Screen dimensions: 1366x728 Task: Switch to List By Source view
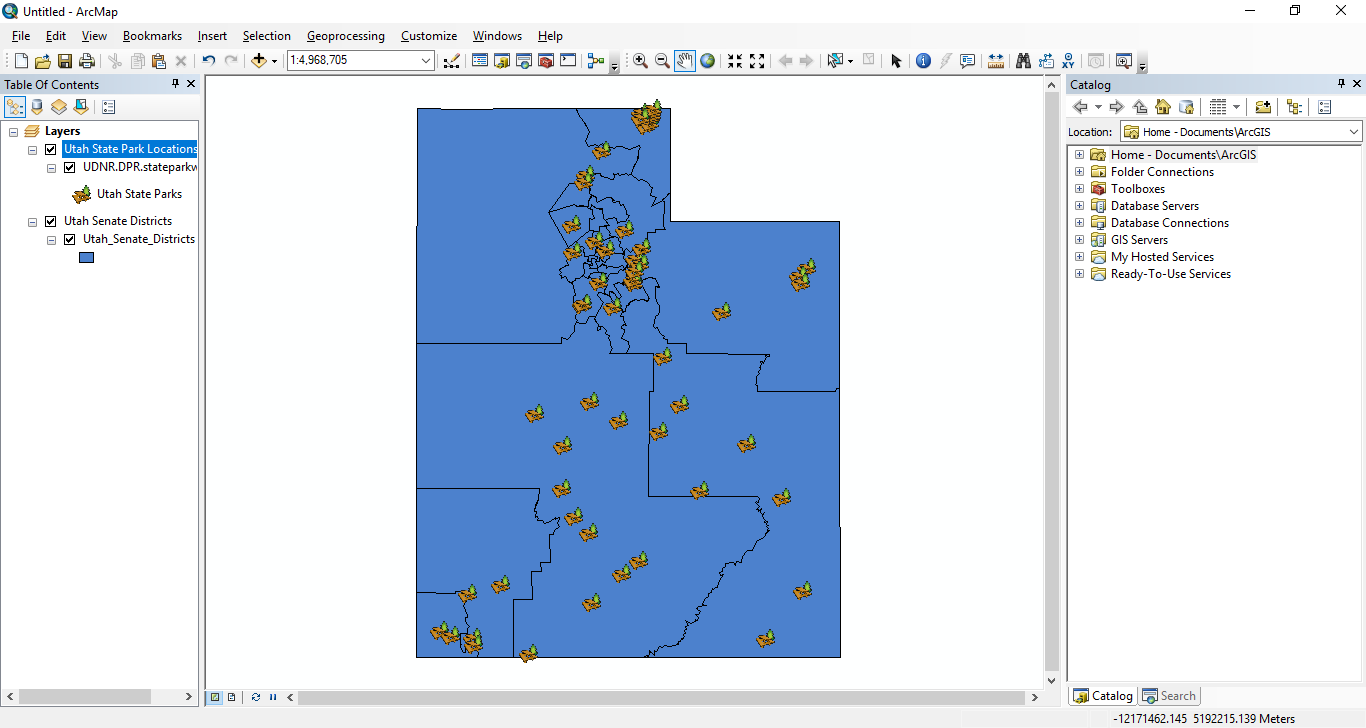[37, 106]
